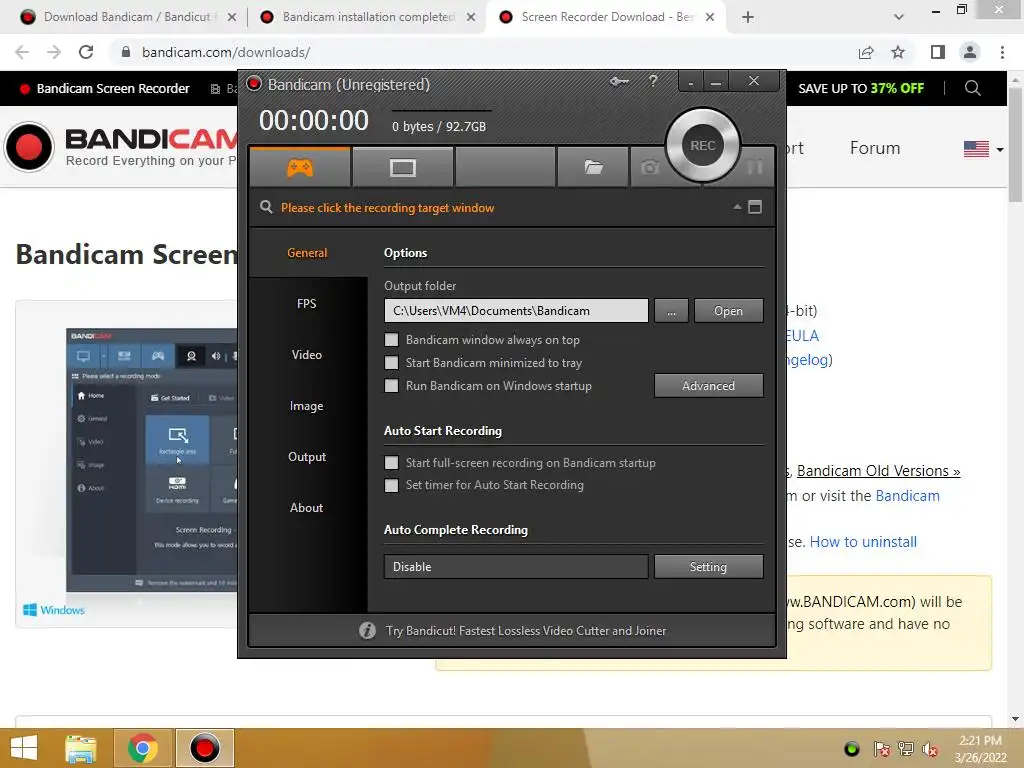Click the Bandicut info icon

[x=367, y=630]
